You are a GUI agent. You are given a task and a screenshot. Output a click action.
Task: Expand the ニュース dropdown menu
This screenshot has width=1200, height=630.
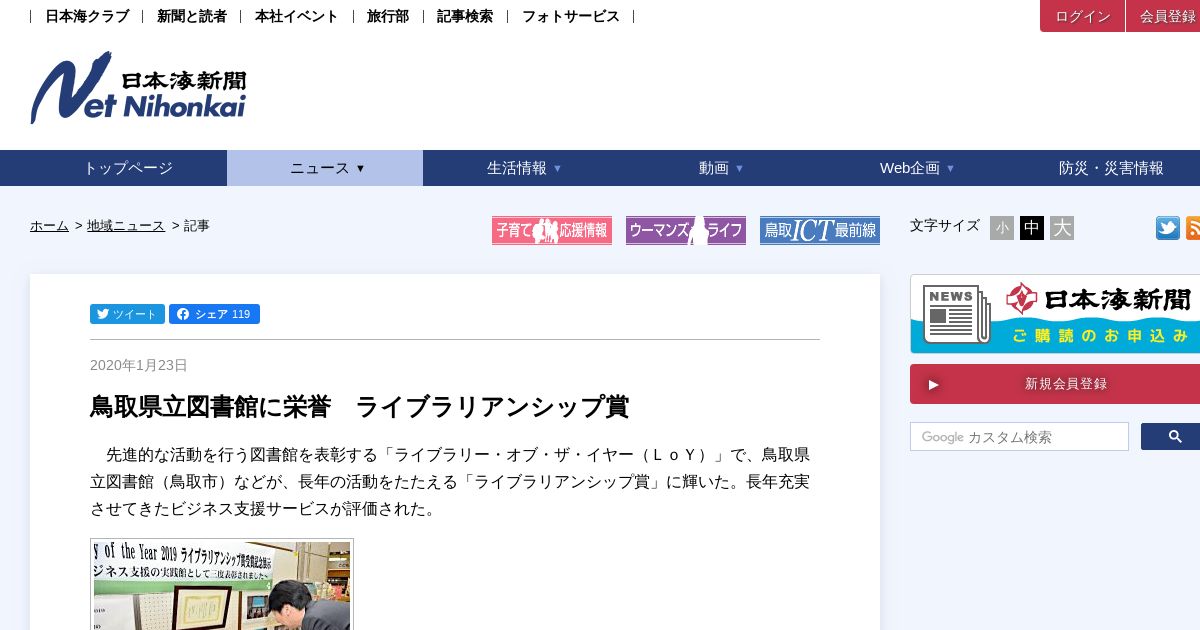[325, 168]
